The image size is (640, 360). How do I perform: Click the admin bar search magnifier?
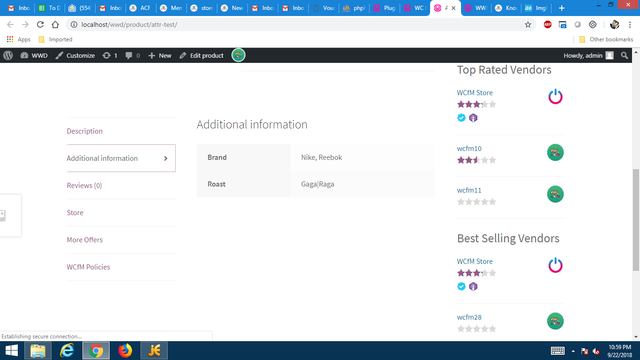[x=624, y=56]
